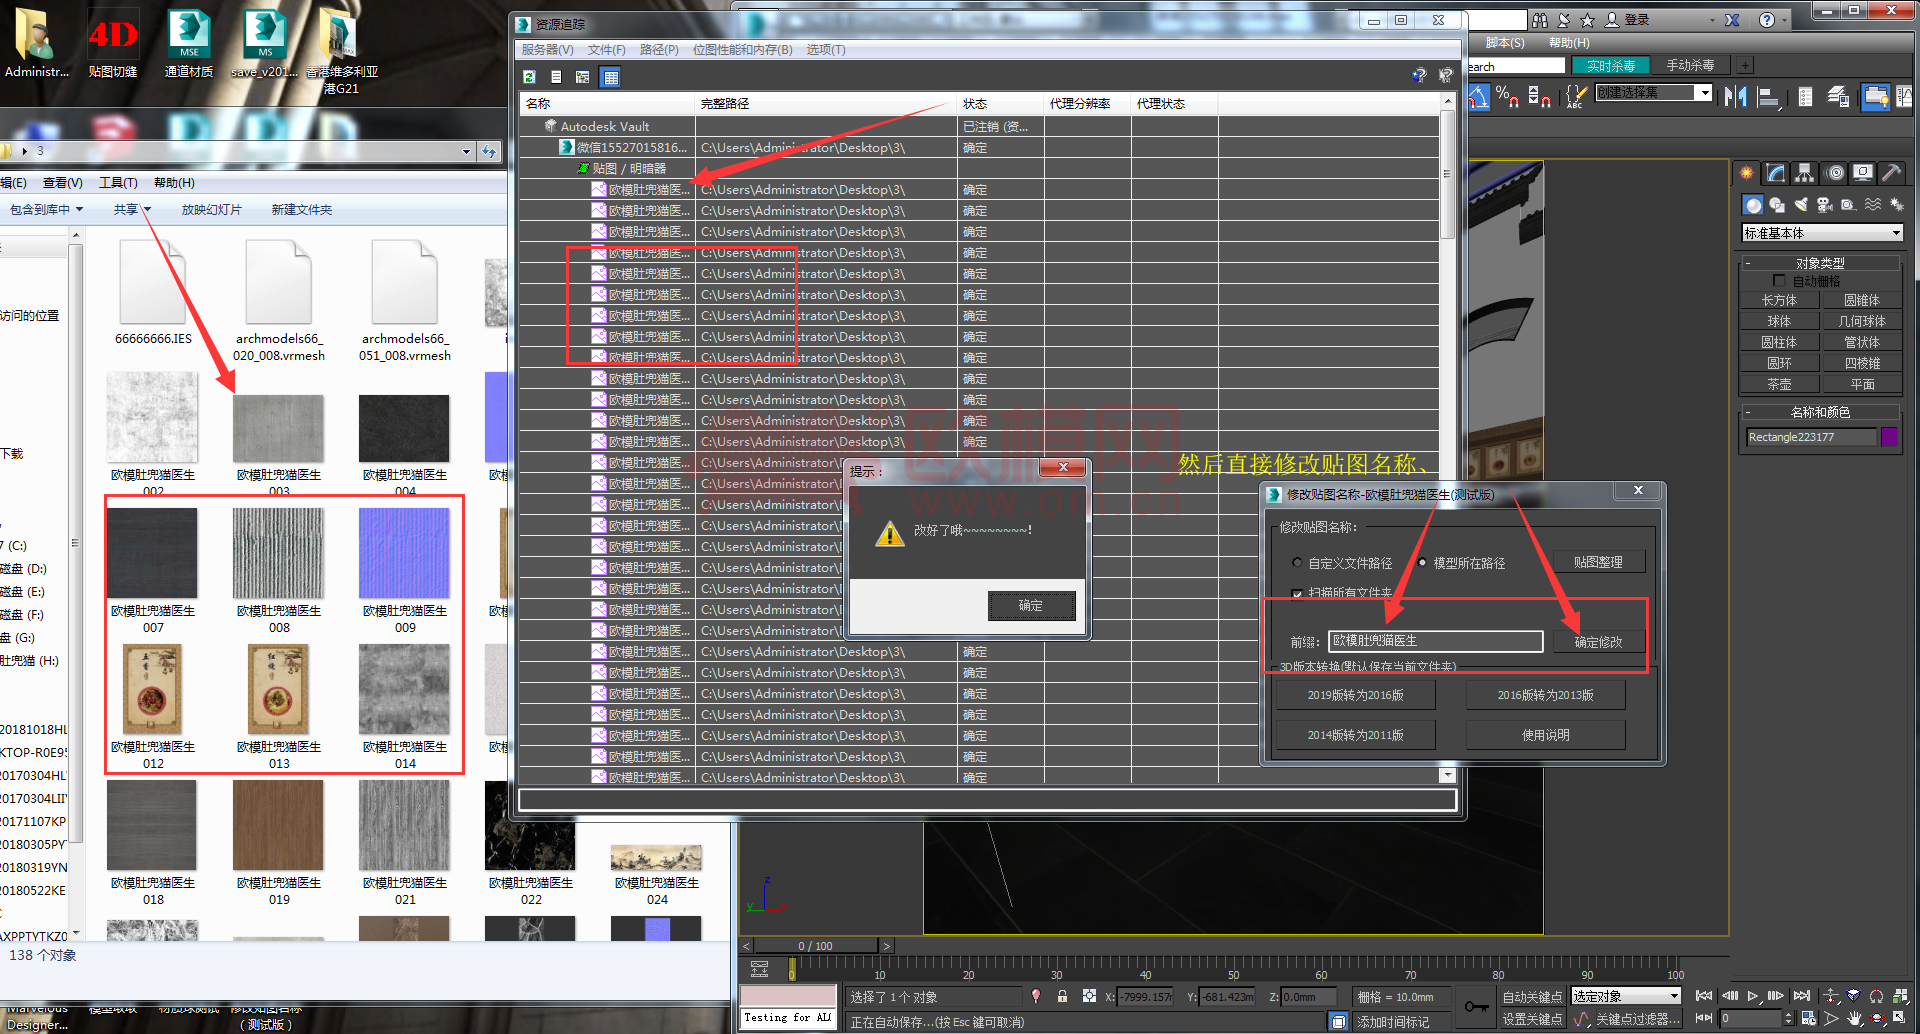Viewport: 1920px width, 1034px height.
Task: Click convert 2019 to 2016 version button
Action: [1355, 695]
